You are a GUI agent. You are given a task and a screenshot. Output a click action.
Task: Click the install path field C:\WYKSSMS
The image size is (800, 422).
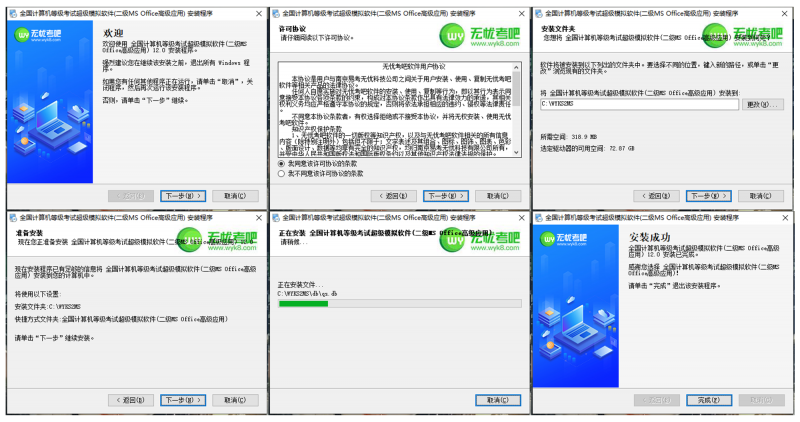point(639,104)
